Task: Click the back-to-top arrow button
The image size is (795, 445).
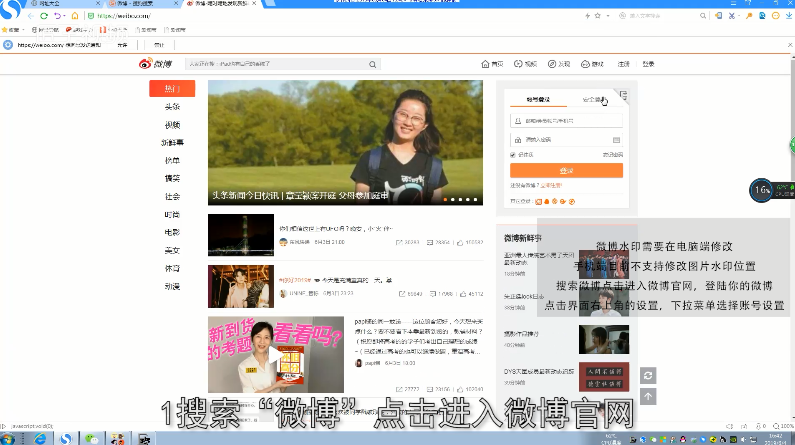Action: point(648,396)
